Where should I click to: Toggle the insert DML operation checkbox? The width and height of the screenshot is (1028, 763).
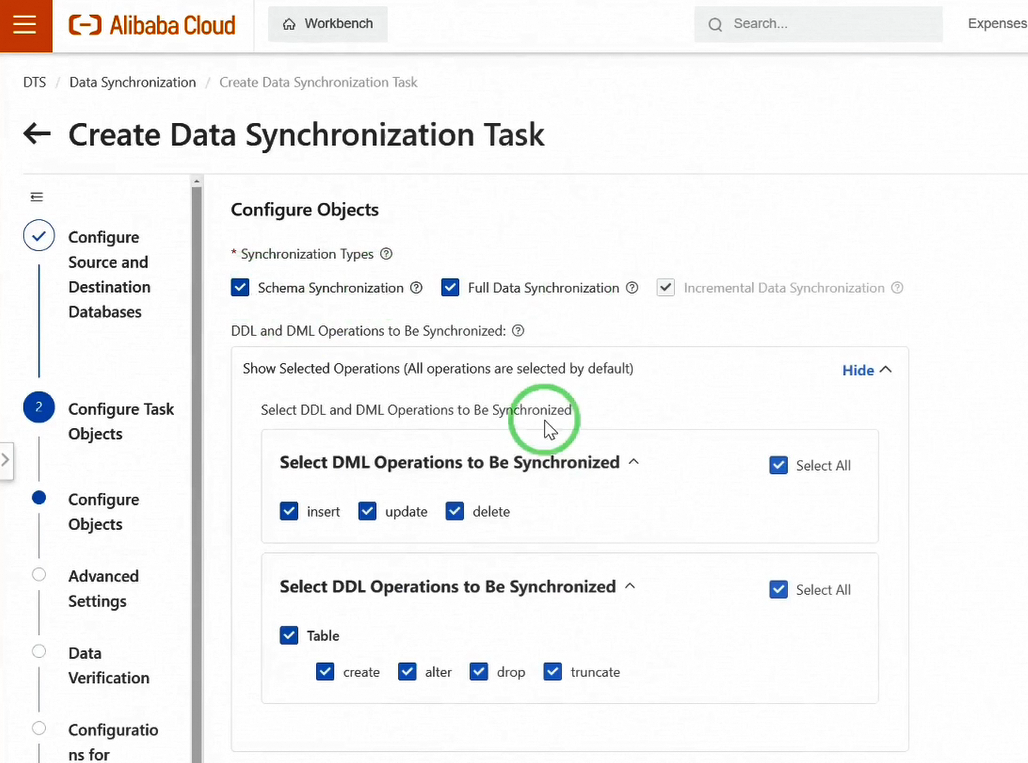(x=289, y=511)
